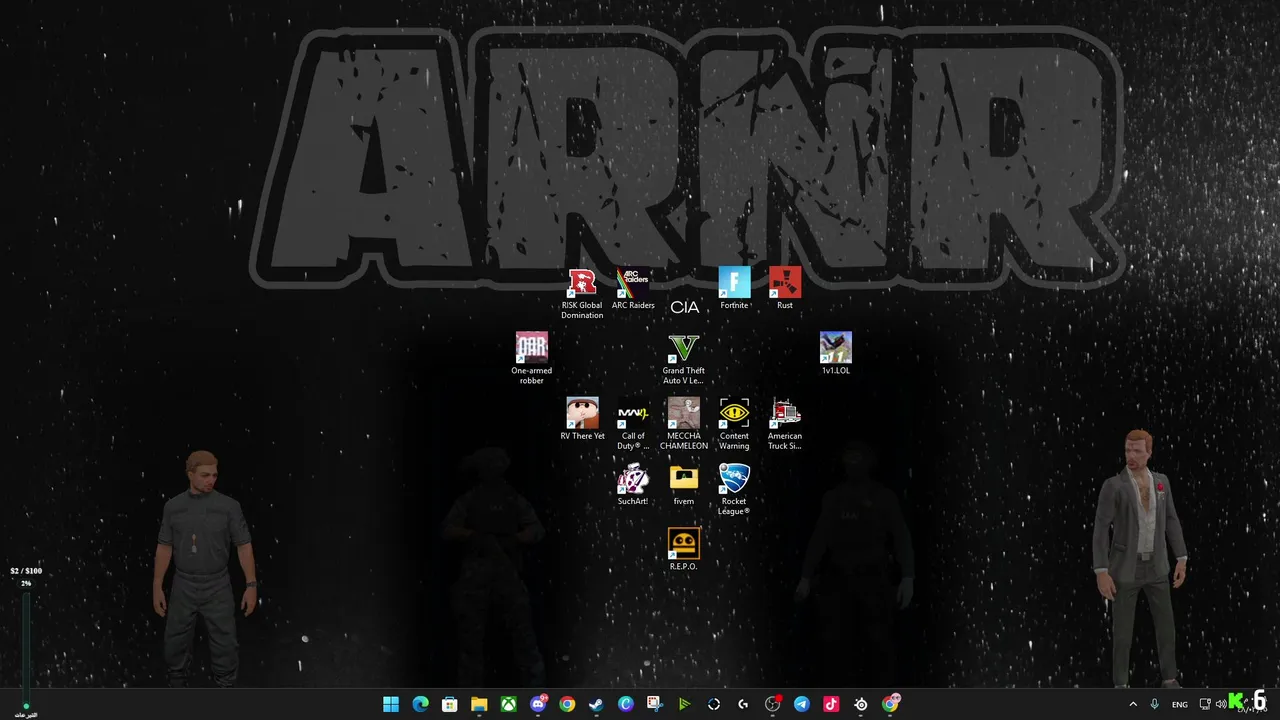Select the SuchArt! desktop shortcut

[x=633, y=484]
